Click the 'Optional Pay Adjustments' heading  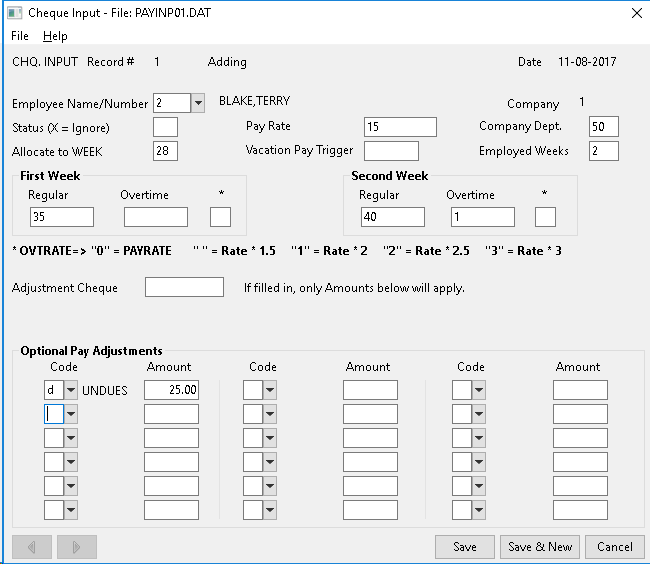(x=91, y=351)
